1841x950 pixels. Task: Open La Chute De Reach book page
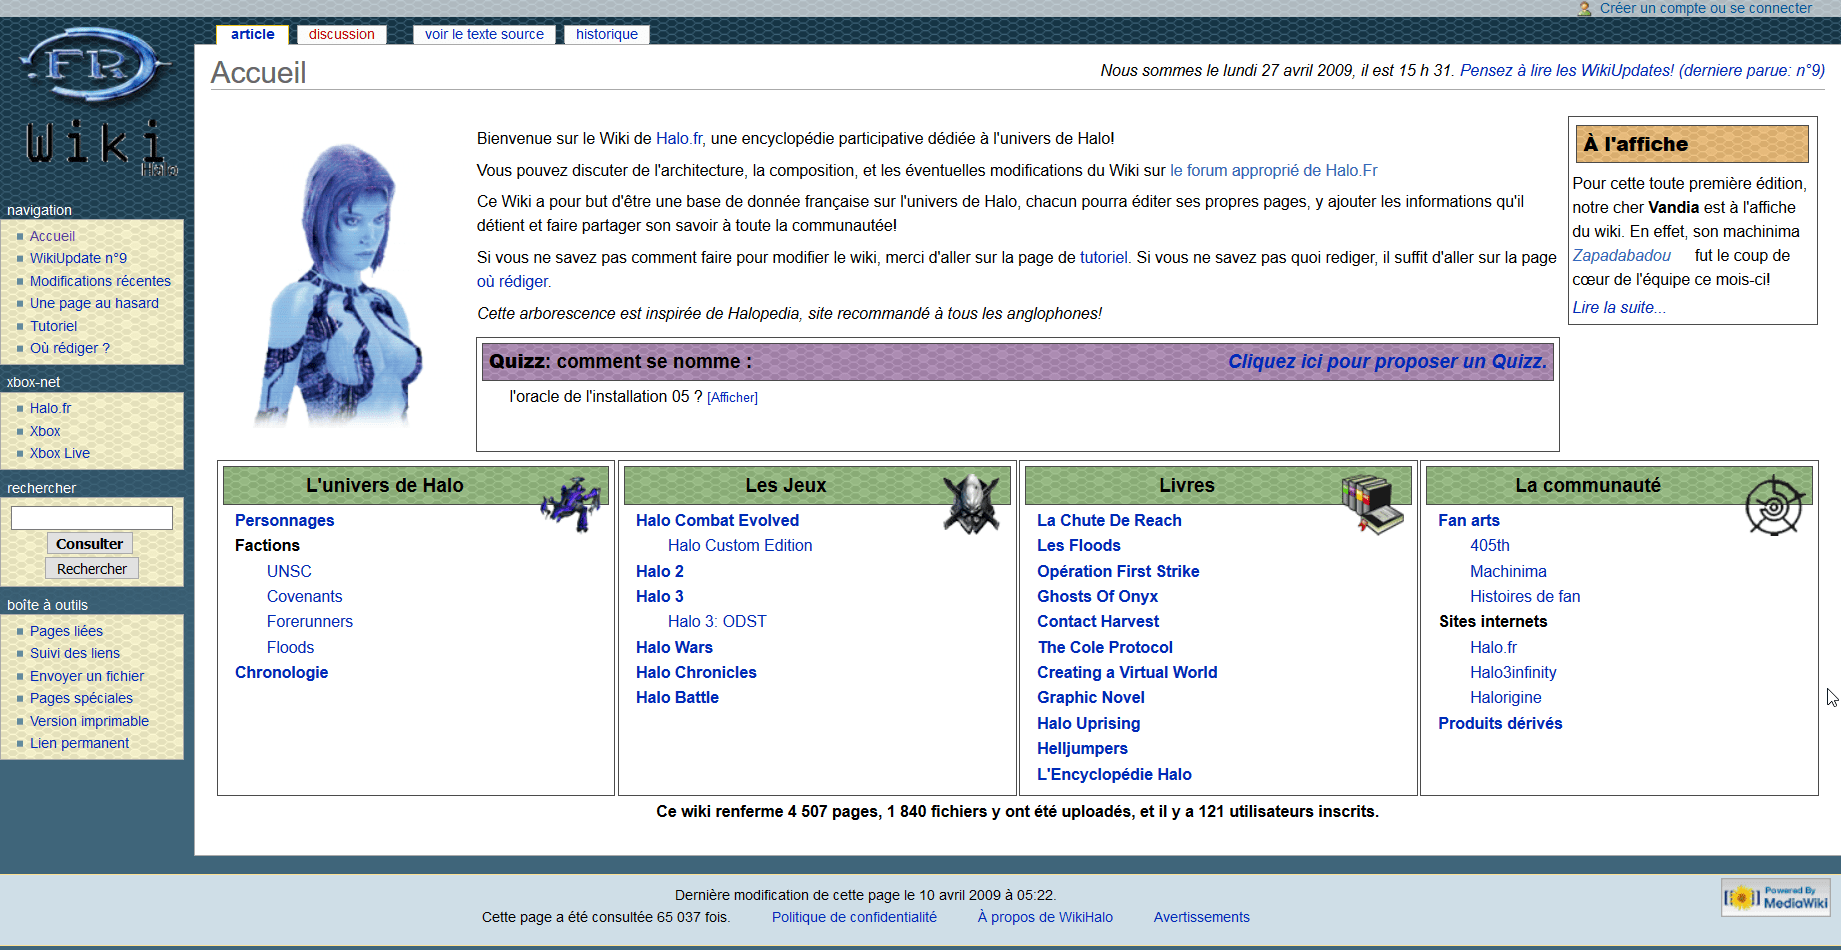coord(1110,520)
